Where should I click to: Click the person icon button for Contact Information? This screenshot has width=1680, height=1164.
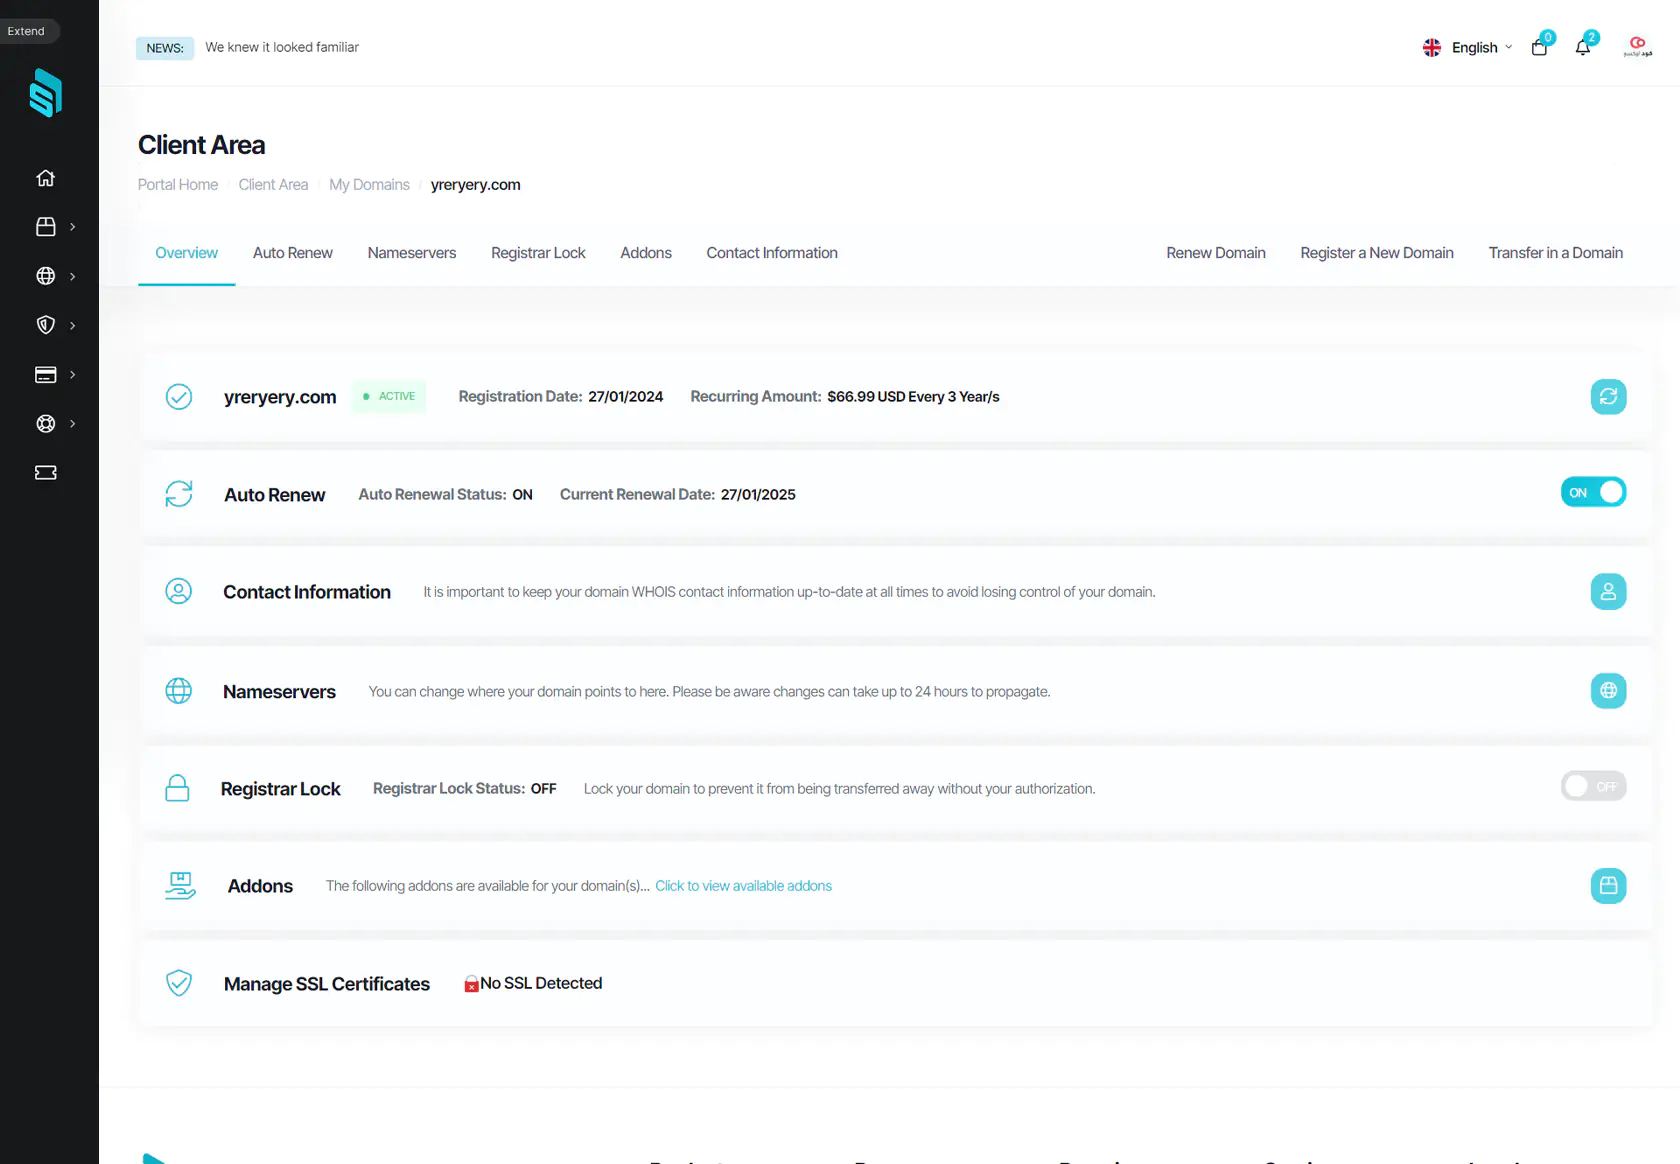(1608, 592)
